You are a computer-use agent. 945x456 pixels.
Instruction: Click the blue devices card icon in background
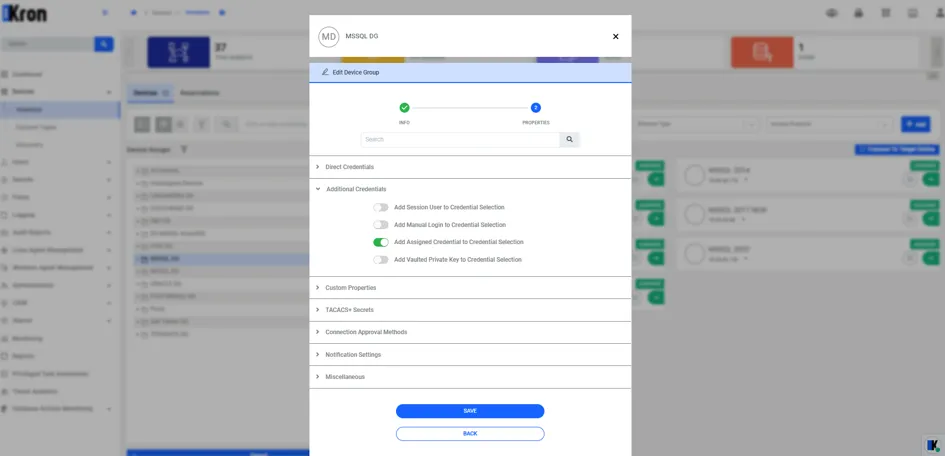click(178, 52)
